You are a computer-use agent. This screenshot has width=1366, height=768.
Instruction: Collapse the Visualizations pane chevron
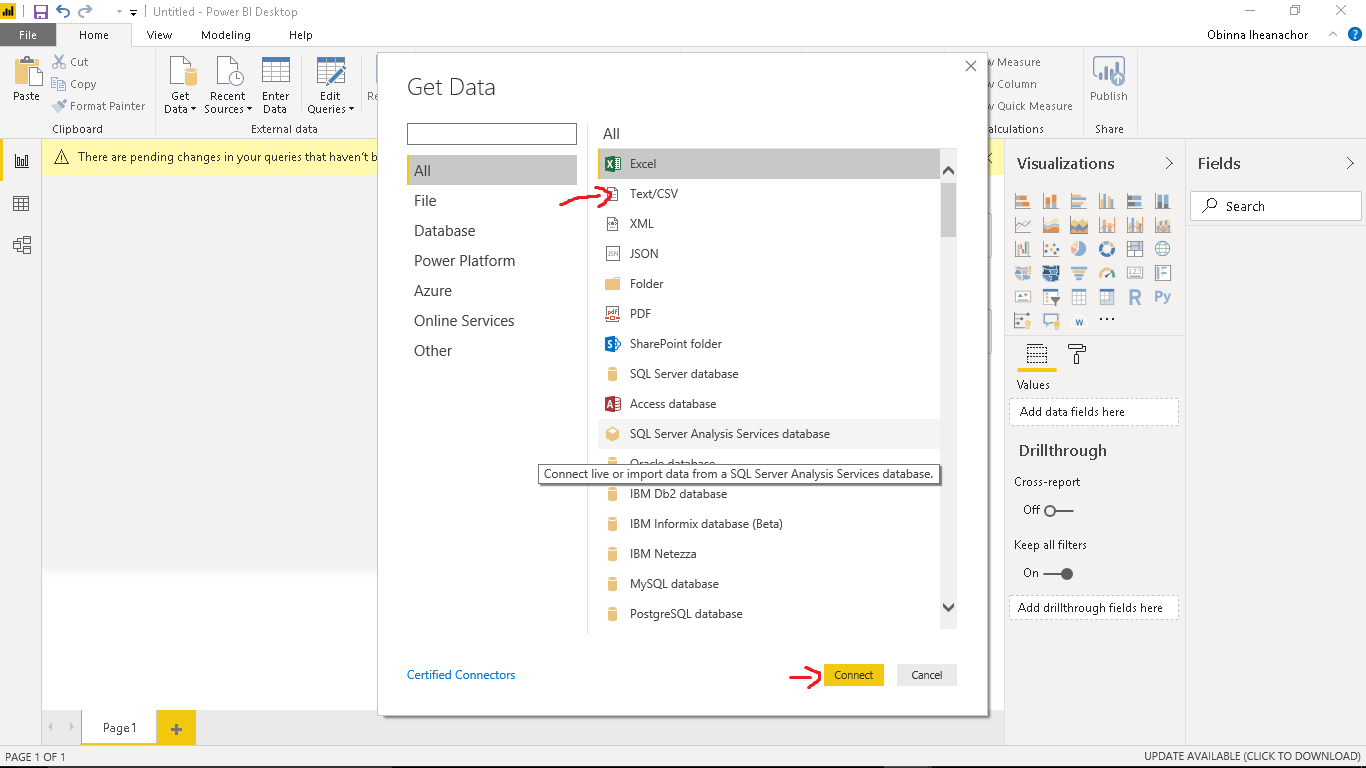click(x=1169, y=163)
